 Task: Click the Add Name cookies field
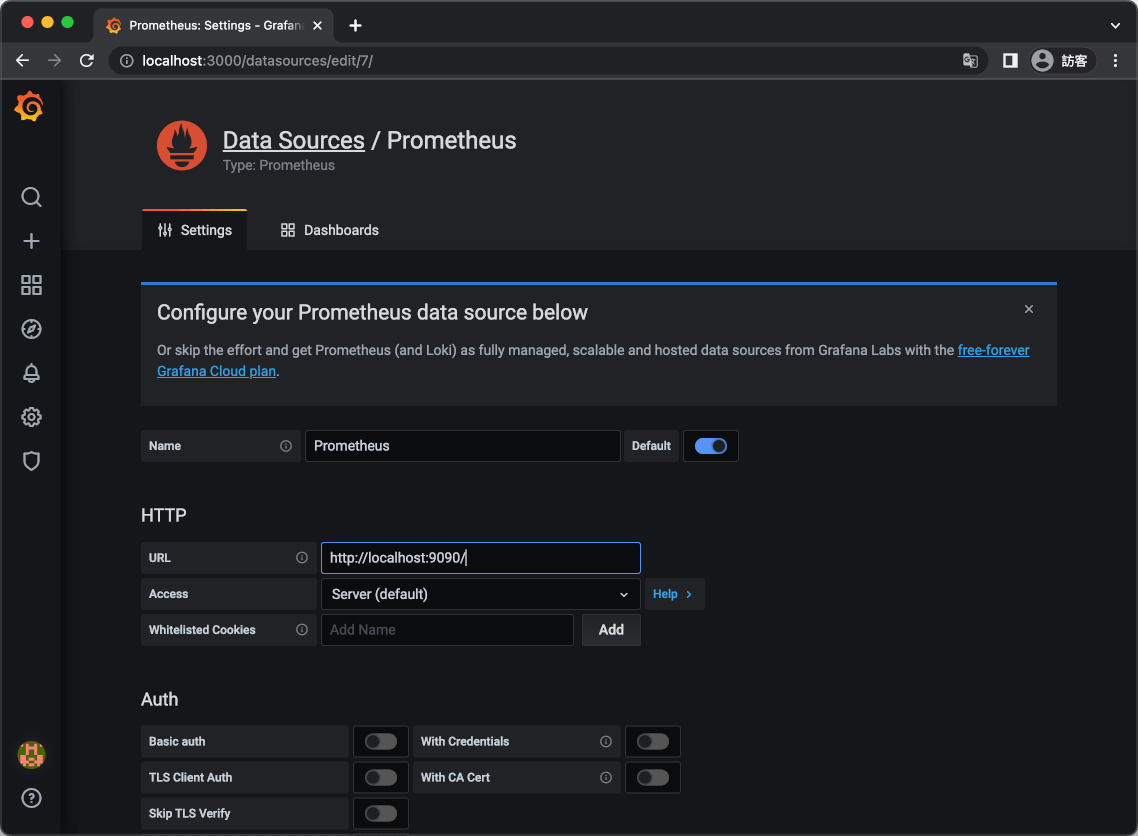coord(447,630)
